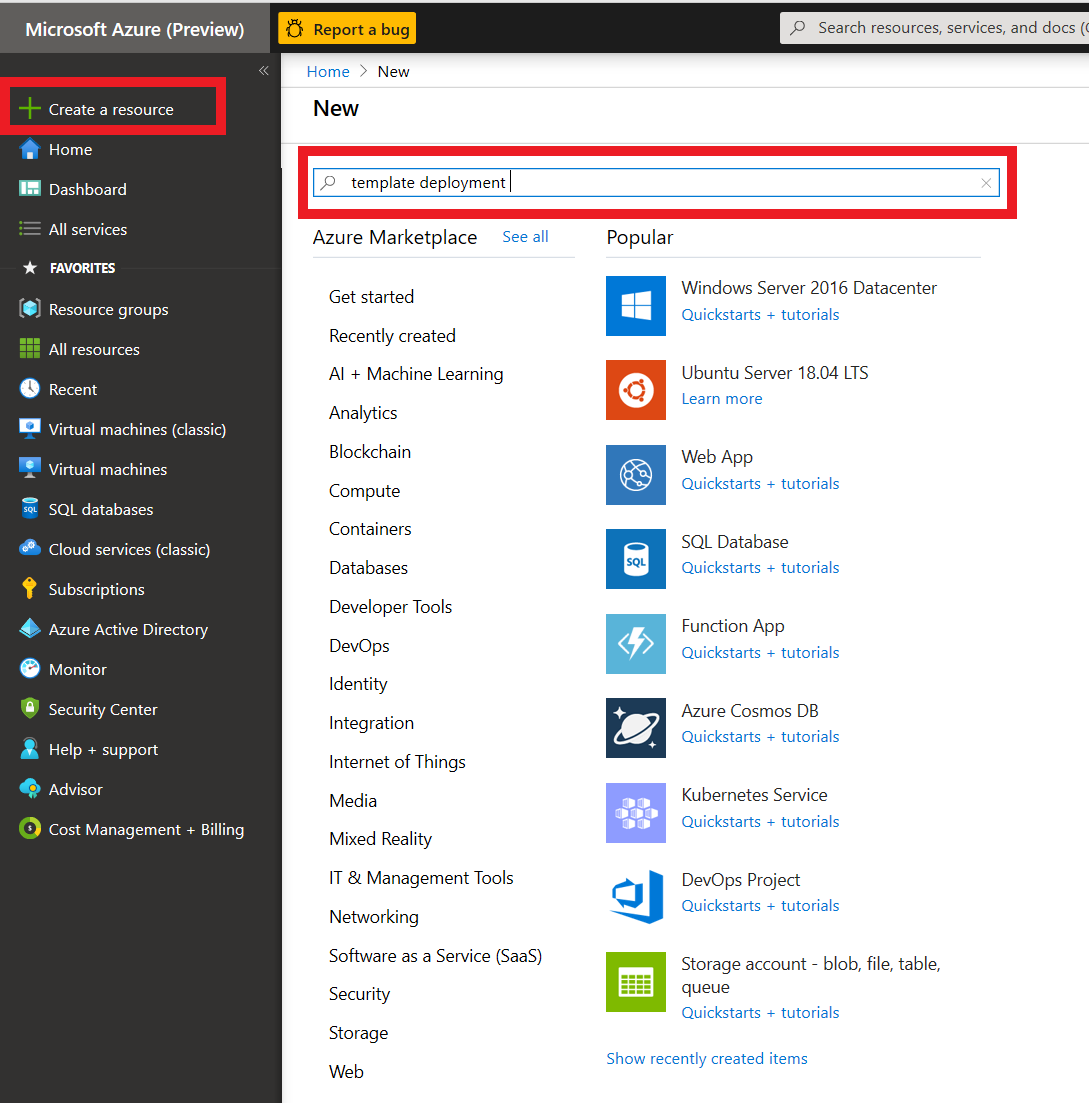
Task: Select the Function App lightning icon
Action: pos(635,644)
